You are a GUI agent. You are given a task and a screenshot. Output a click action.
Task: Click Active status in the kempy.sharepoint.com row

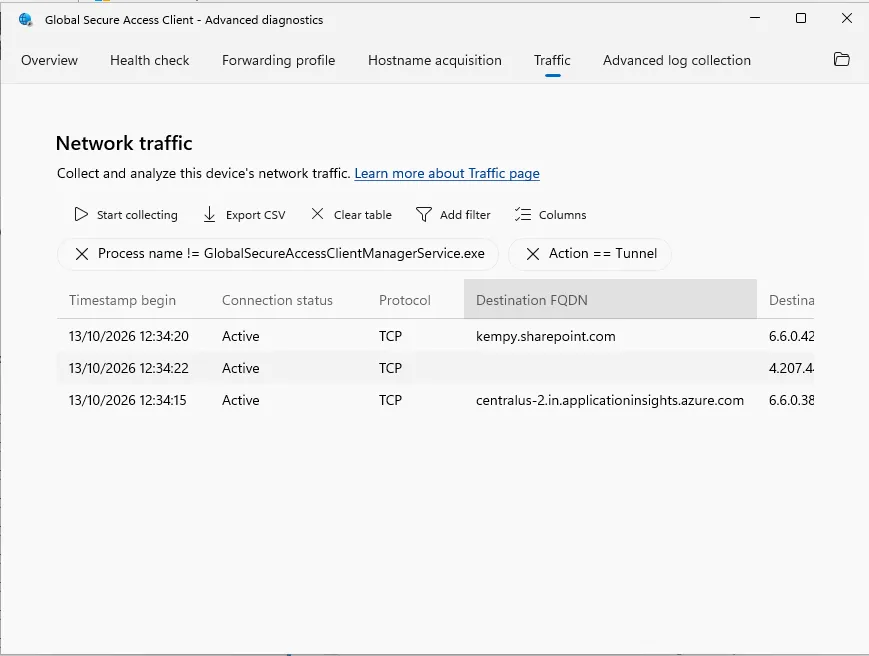pos(241,336)
